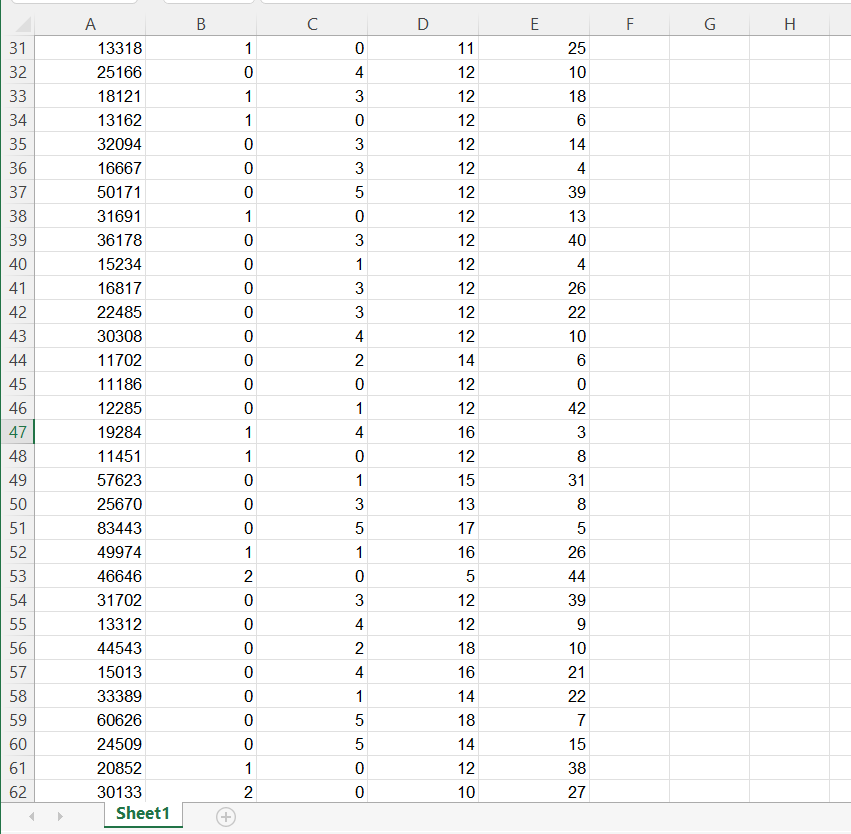Image resolution: width=851 pixels, height=834 pixels.
Task: Click cell containing 25670
Action: click(90, 505)
